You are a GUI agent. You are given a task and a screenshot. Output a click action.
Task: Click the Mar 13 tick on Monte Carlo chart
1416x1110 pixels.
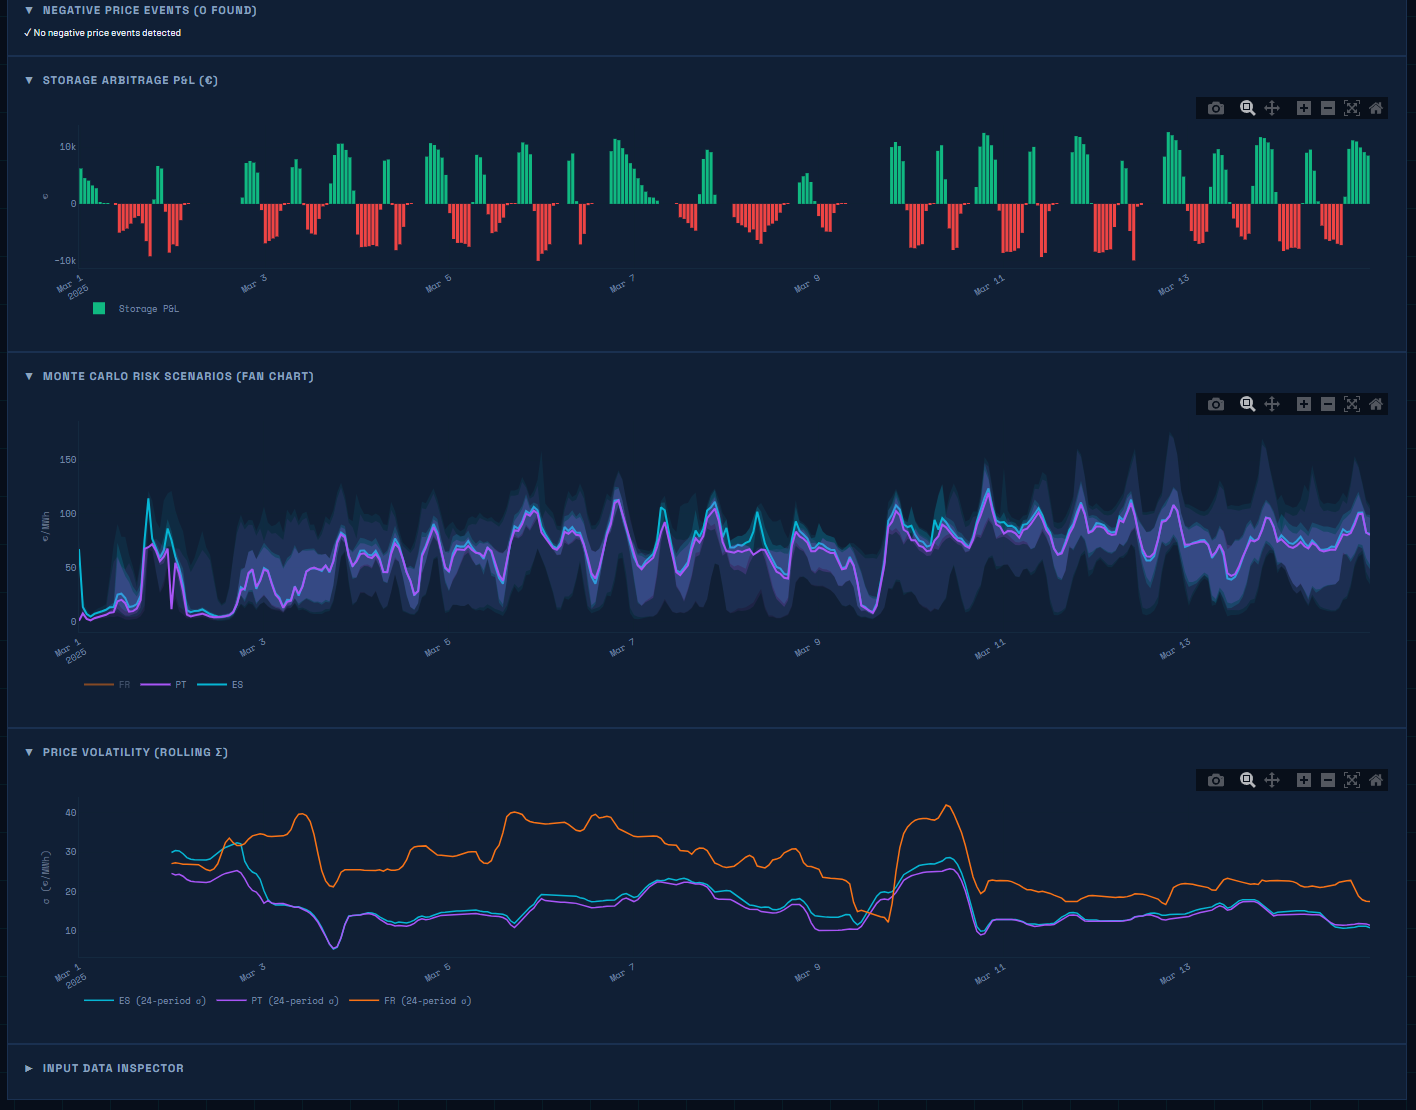coord(1175,648)
